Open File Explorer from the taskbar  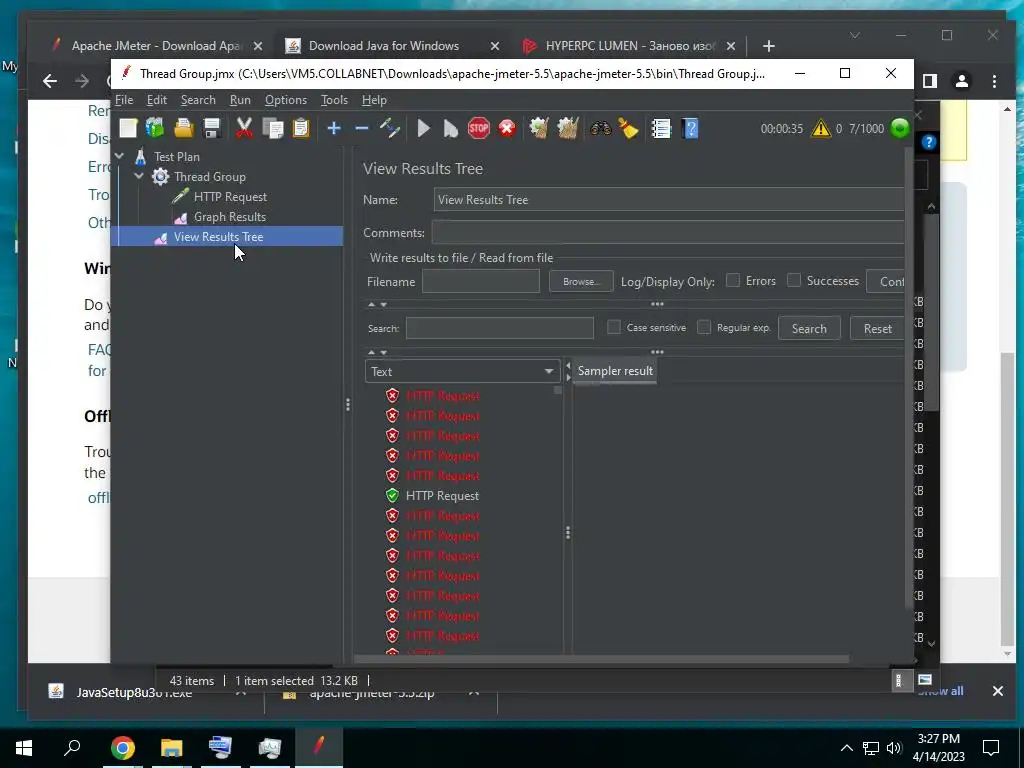point(171,748)
